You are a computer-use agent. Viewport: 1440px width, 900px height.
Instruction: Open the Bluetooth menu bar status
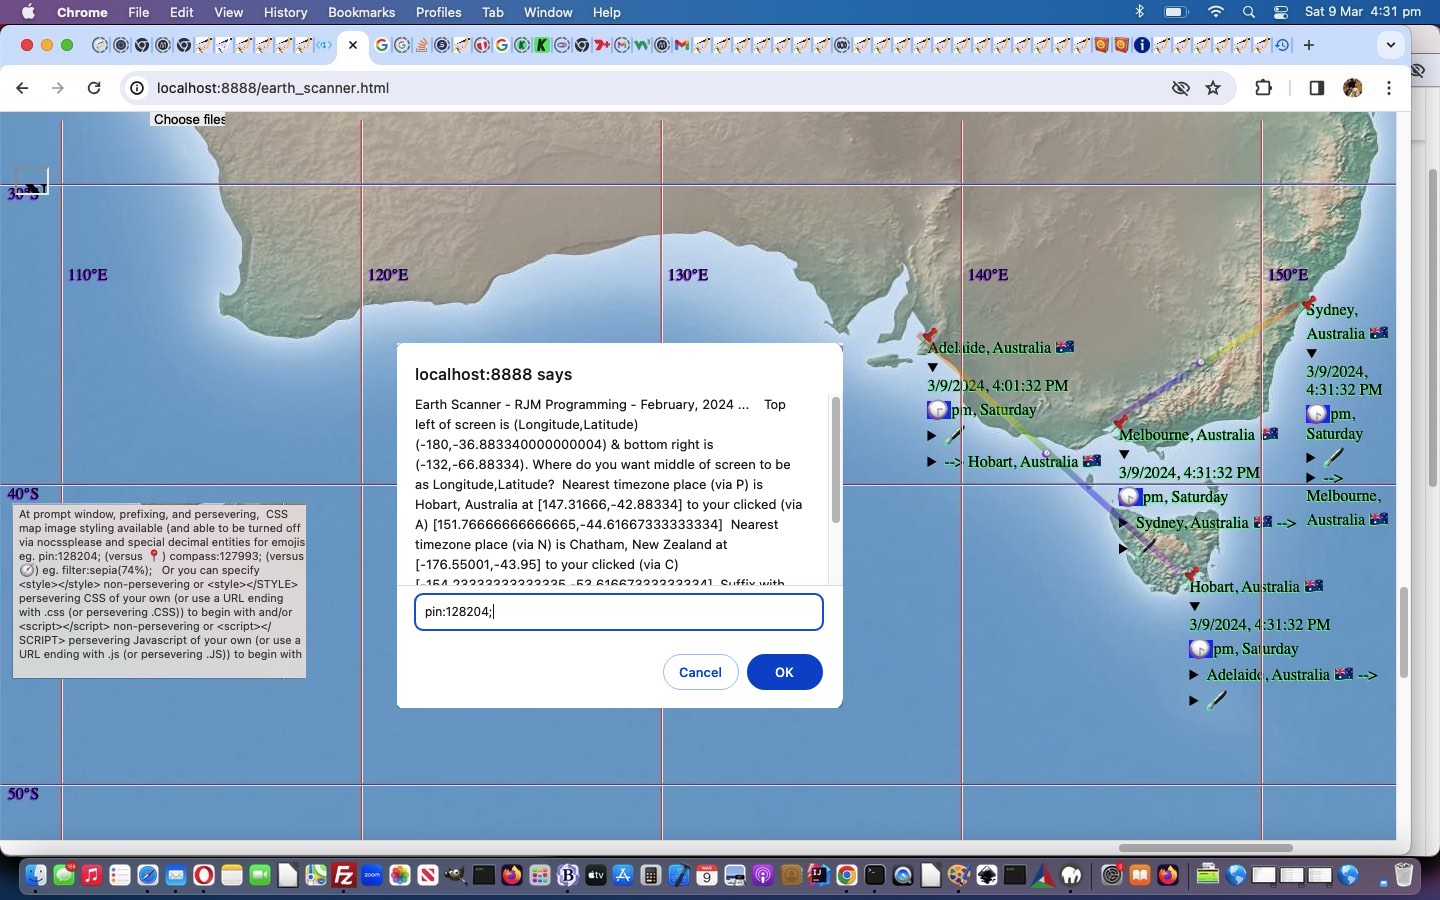click(1139, 12)
